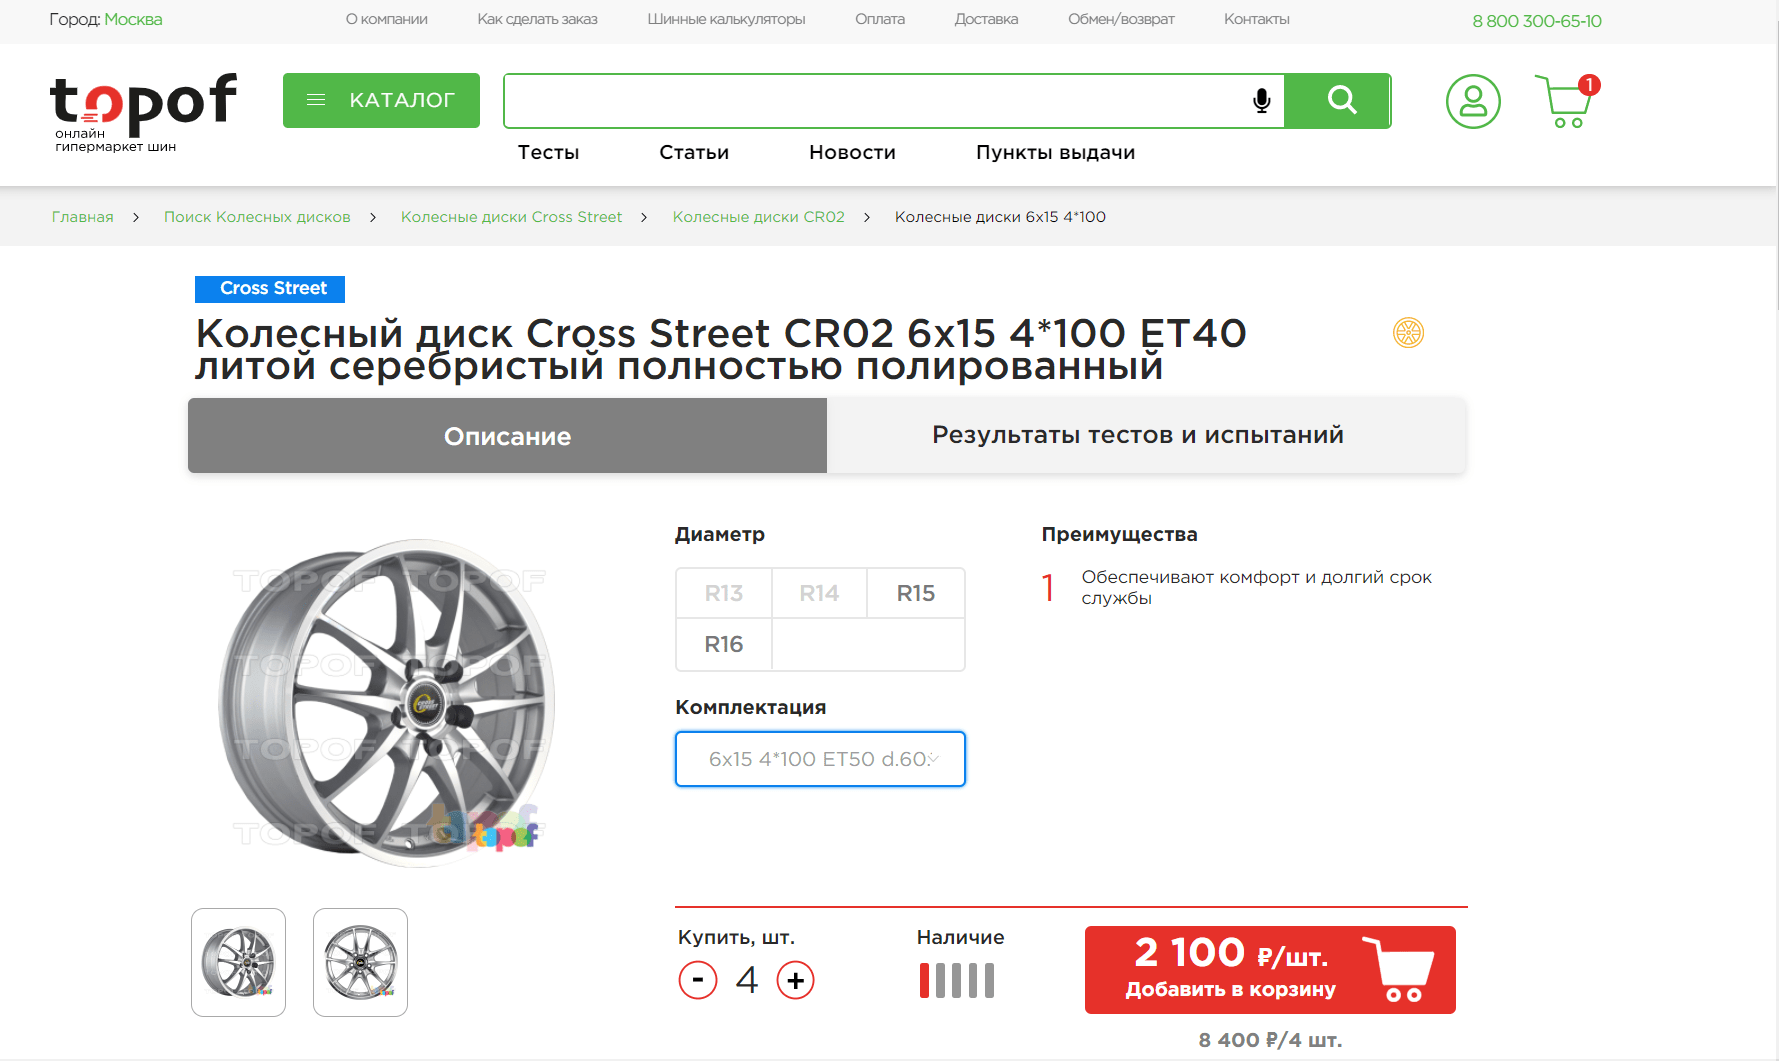Go to Главная breadcrumb
The image size is (1779, 1061).
83,217
